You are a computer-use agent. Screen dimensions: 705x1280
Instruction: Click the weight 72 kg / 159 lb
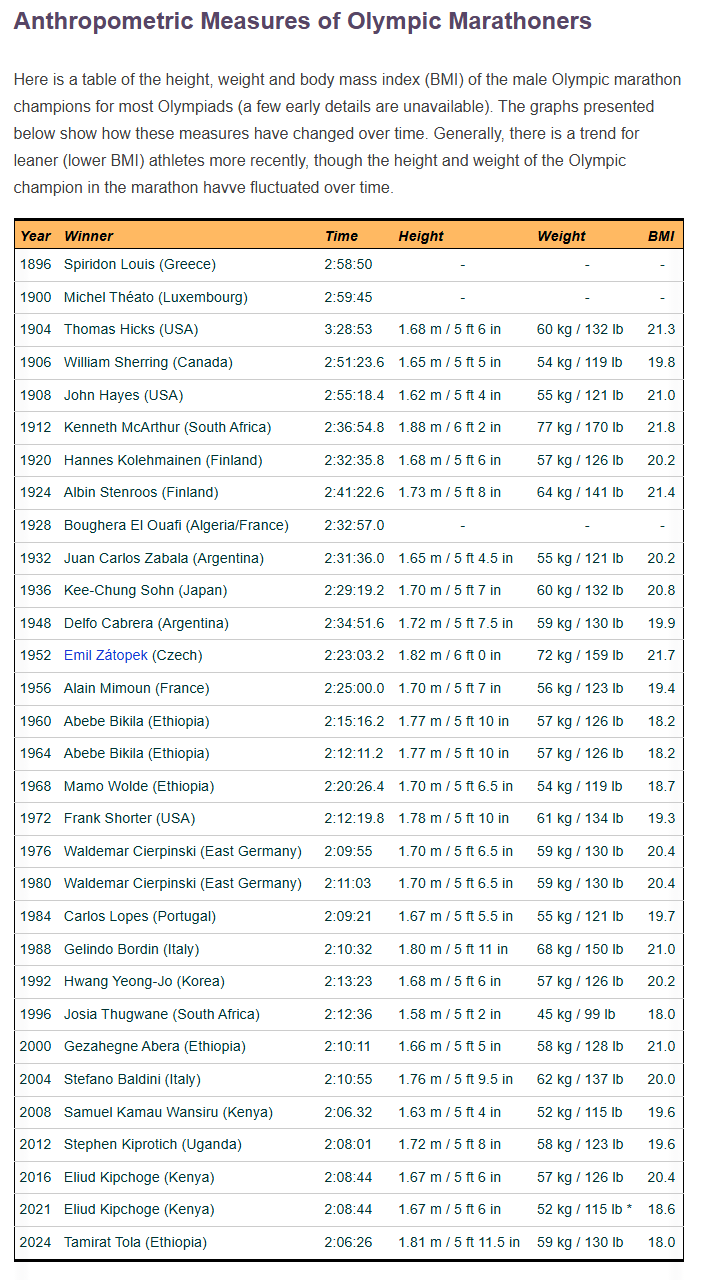coord(580,655)
